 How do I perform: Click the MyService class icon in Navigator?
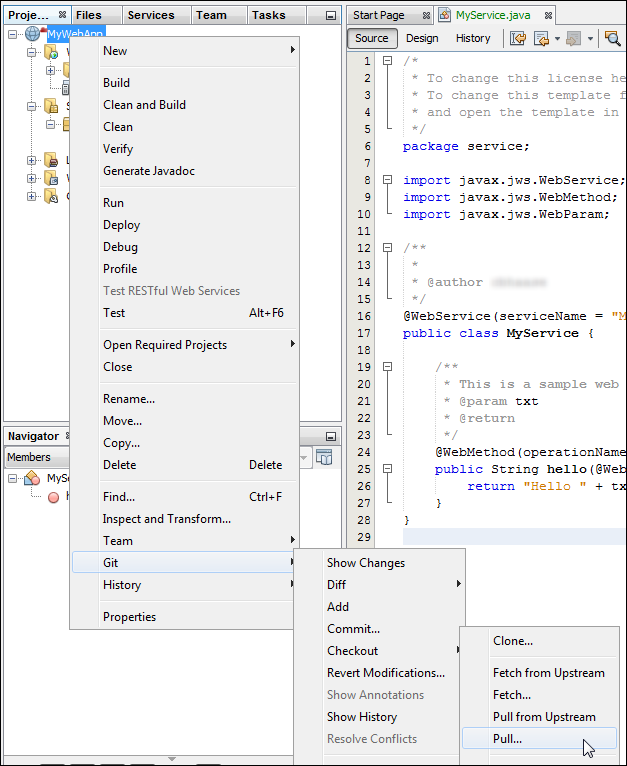32,478
